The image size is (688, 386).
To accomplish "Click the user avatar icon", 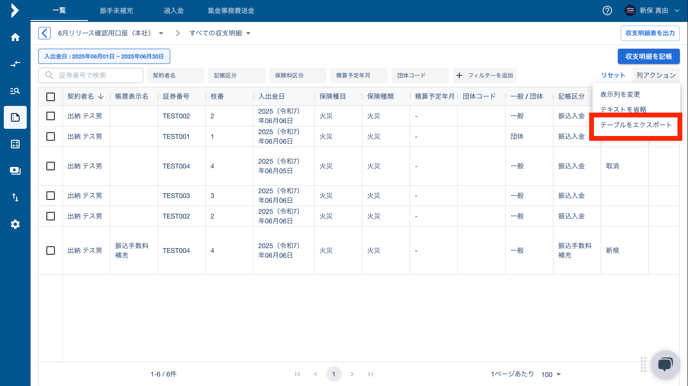I will 630,11.
